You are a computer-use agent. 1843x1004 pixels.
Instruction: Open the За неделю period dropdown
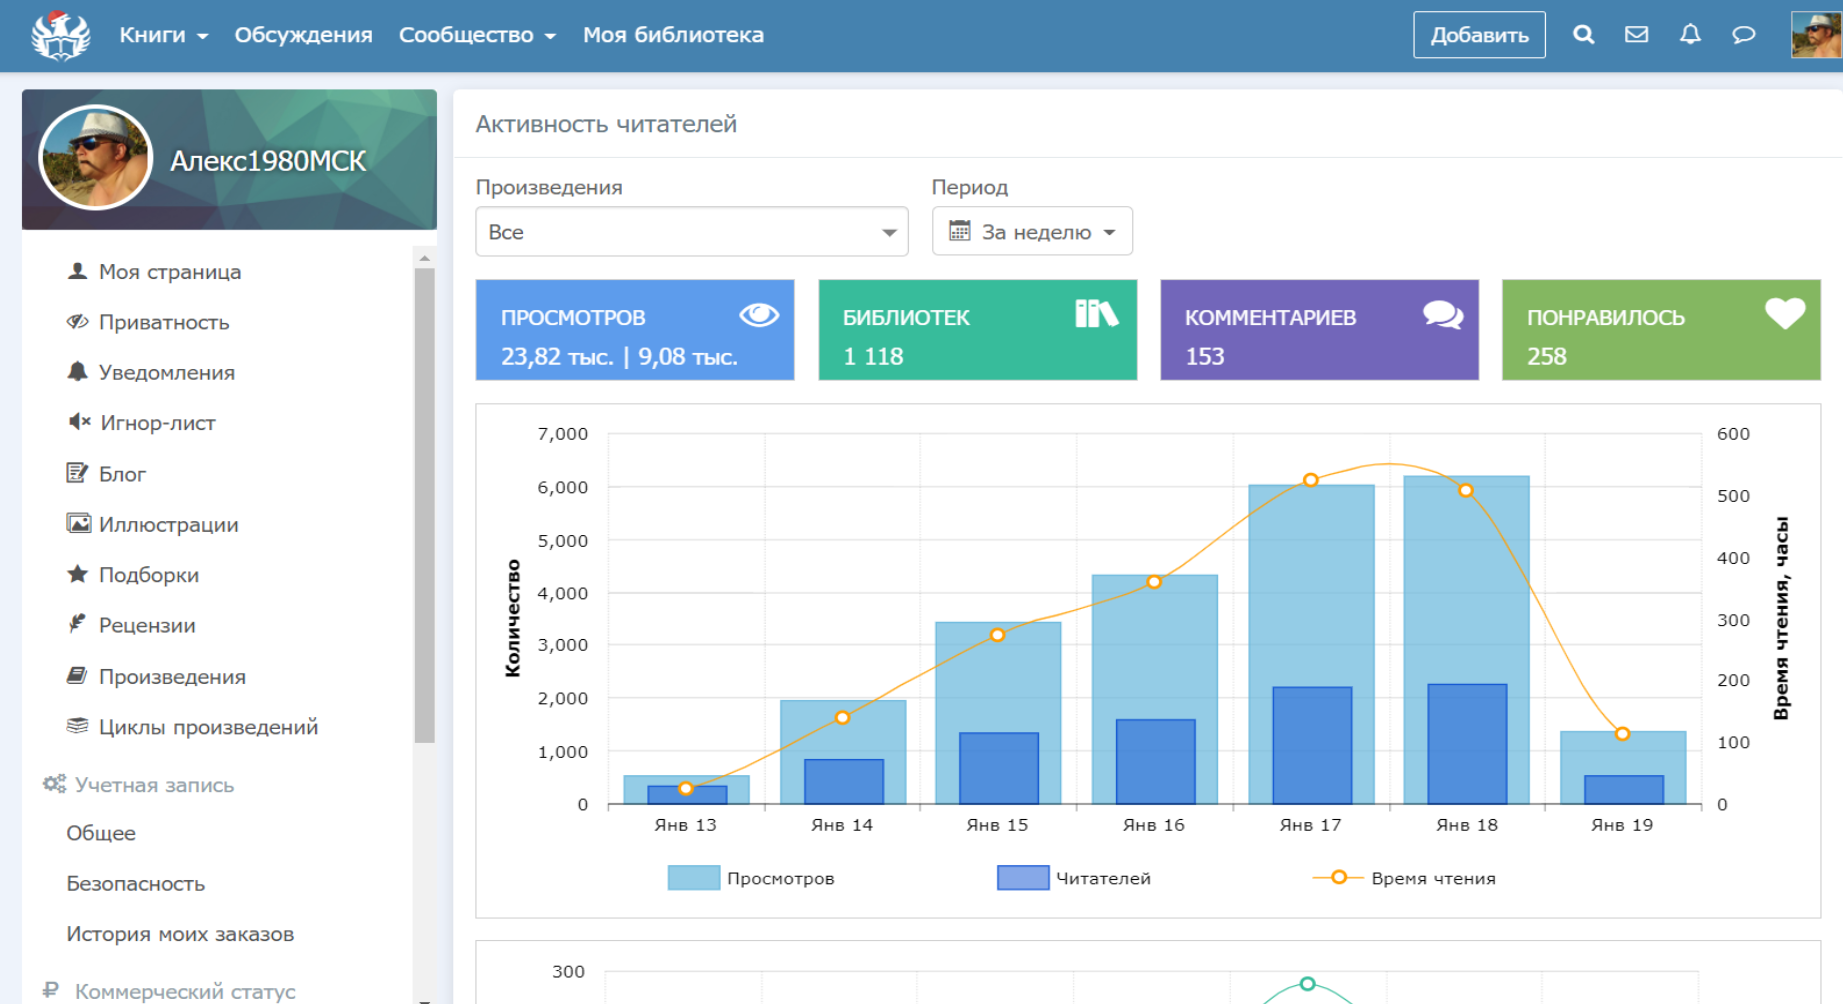click(x=1032, y=232)
